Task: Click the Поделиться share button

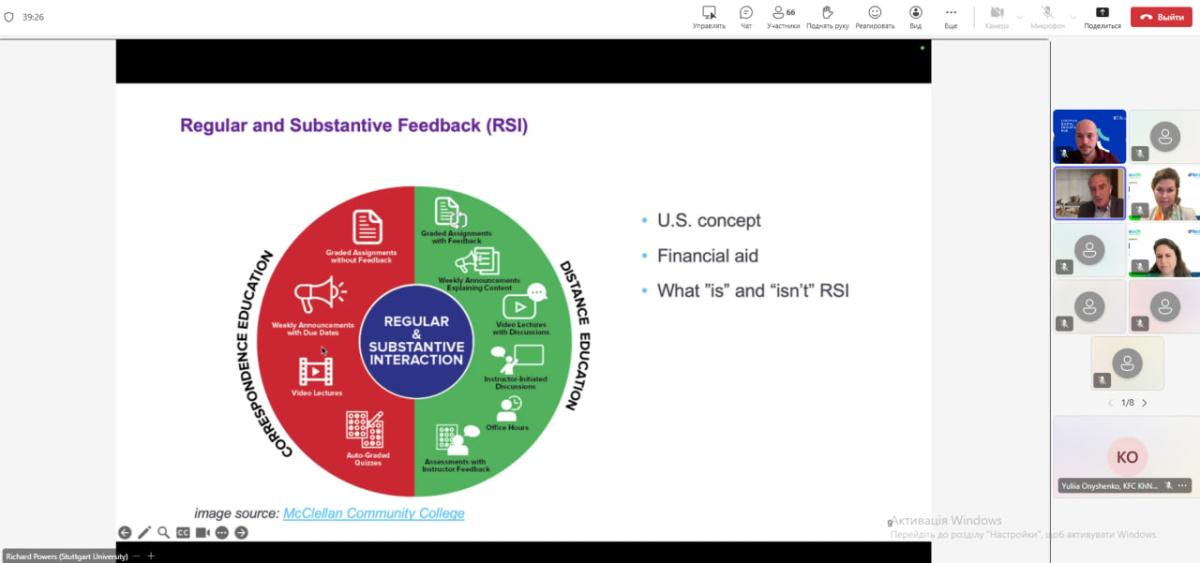Action: click(1102, 16)
